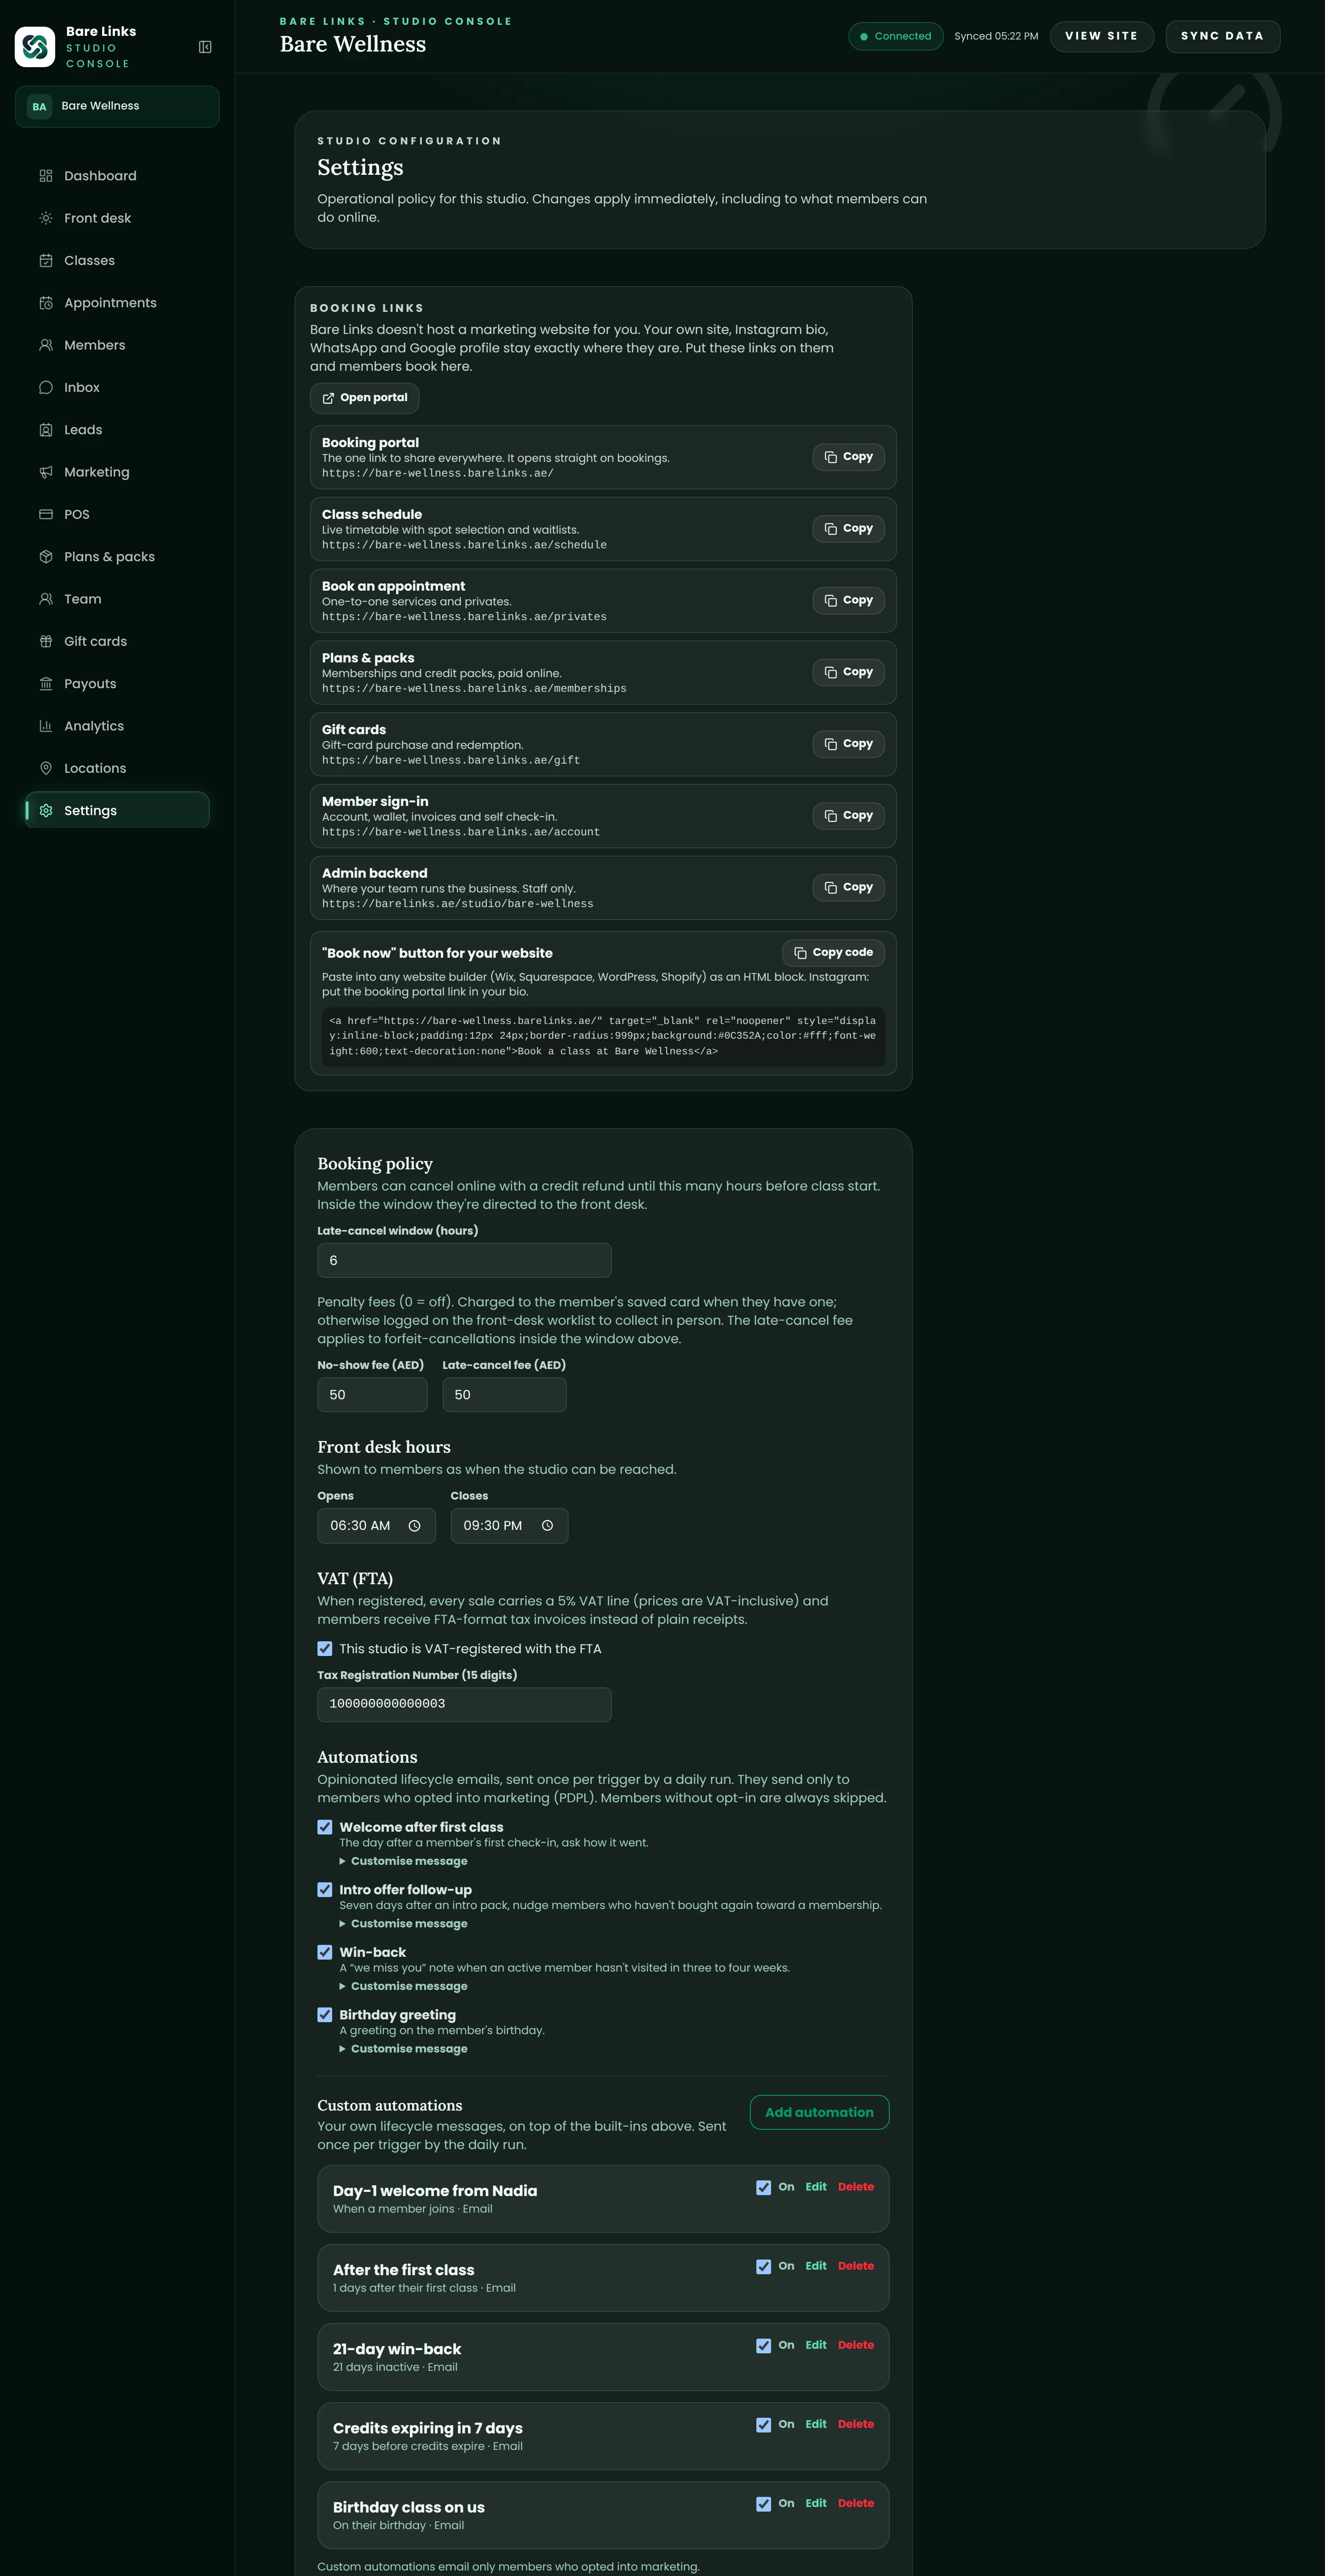Click the No-show fee (AED) field
The width and height of the screenshot is (1325, 2576).
(x=372, y=1395)
